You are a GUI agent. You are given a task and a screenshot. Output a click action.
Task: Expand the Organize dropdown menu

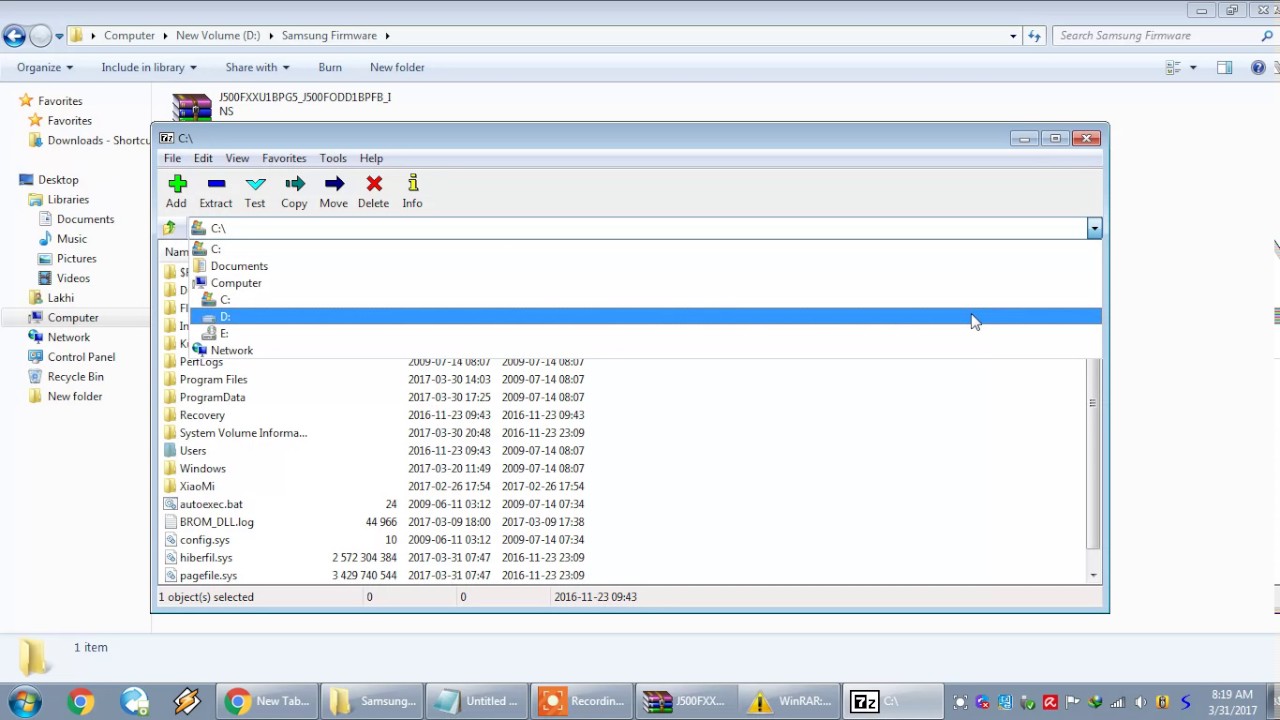coord(43,67)
